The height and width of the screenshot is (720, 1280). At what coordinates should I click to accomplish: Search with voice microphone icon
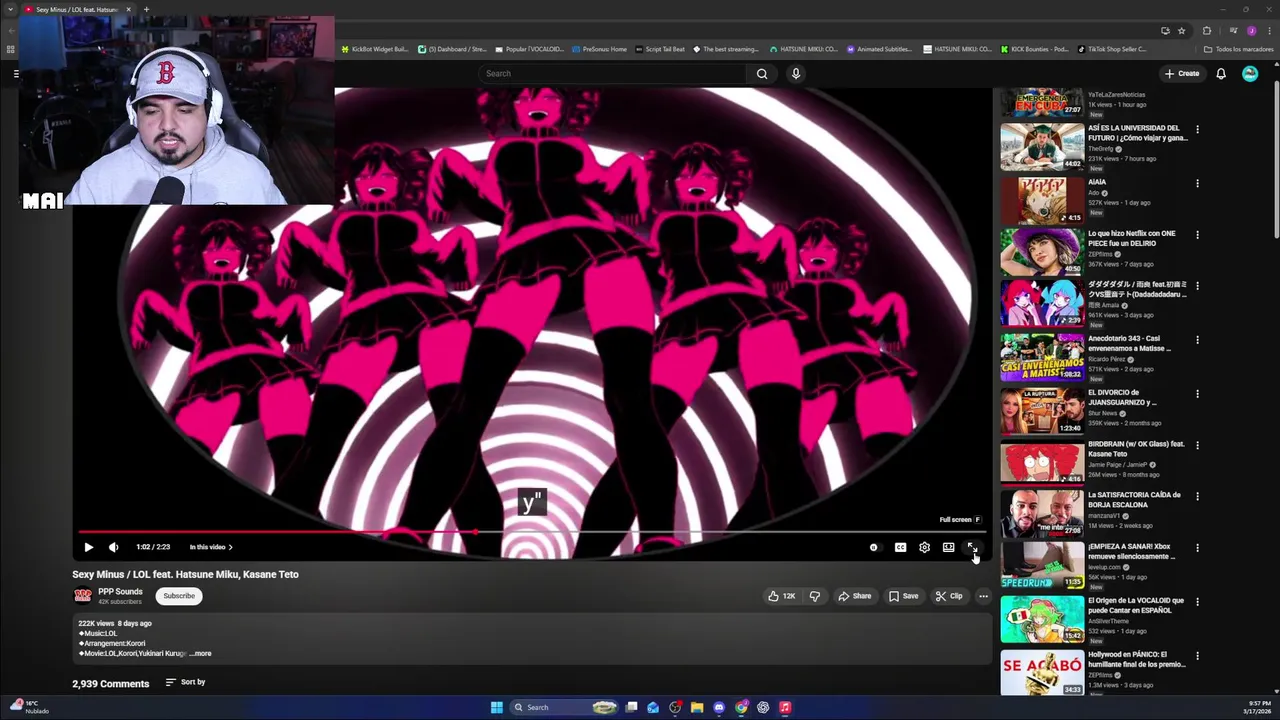[x=796, y=73]
